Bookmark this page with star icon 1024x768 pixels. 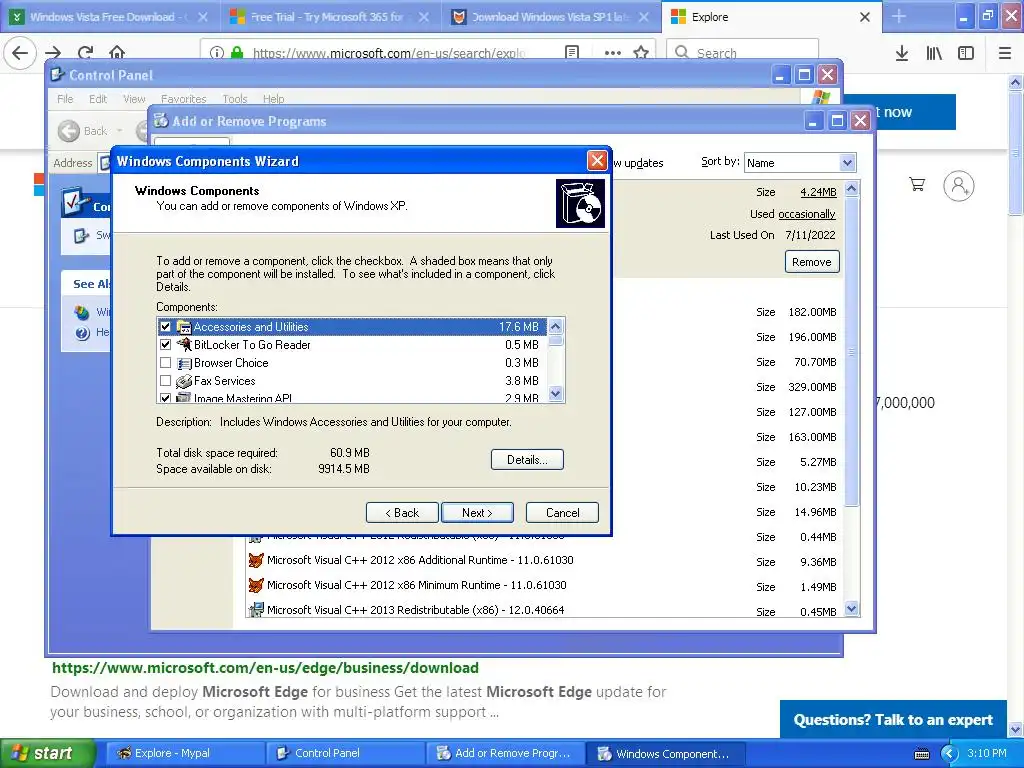pyautogui.click(x=641, y=53)
